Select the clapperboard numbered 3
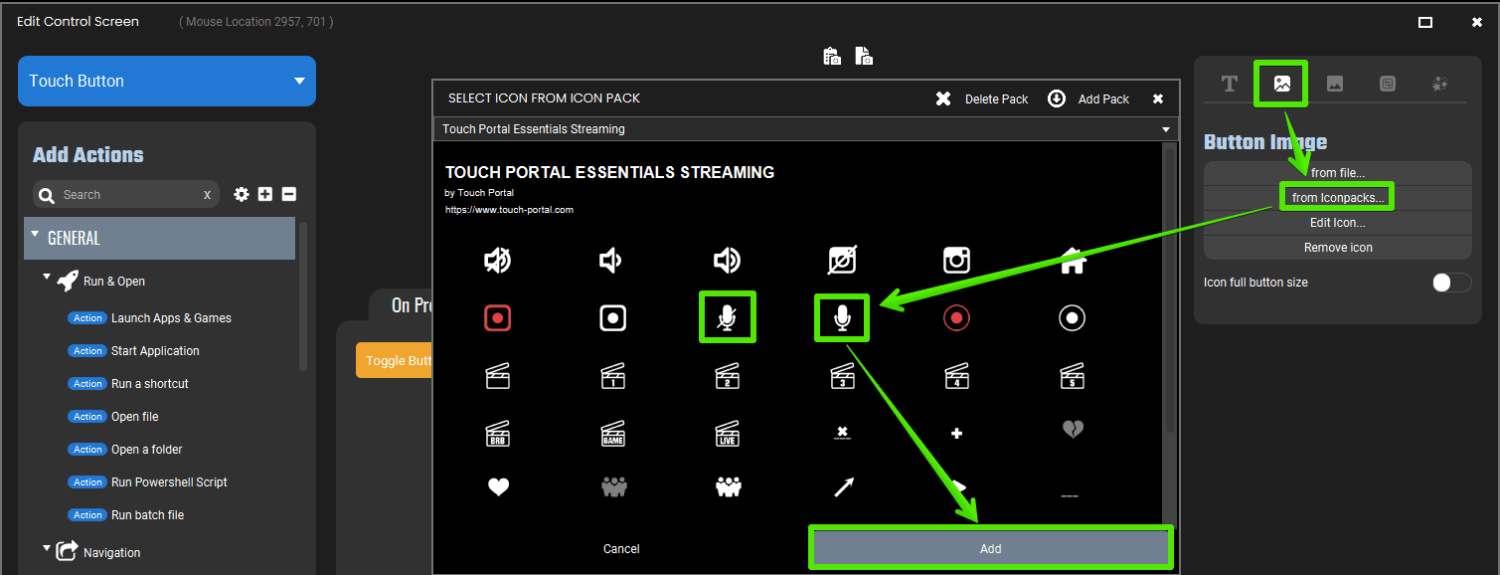Screen dimensions: 1500x575 842,377
